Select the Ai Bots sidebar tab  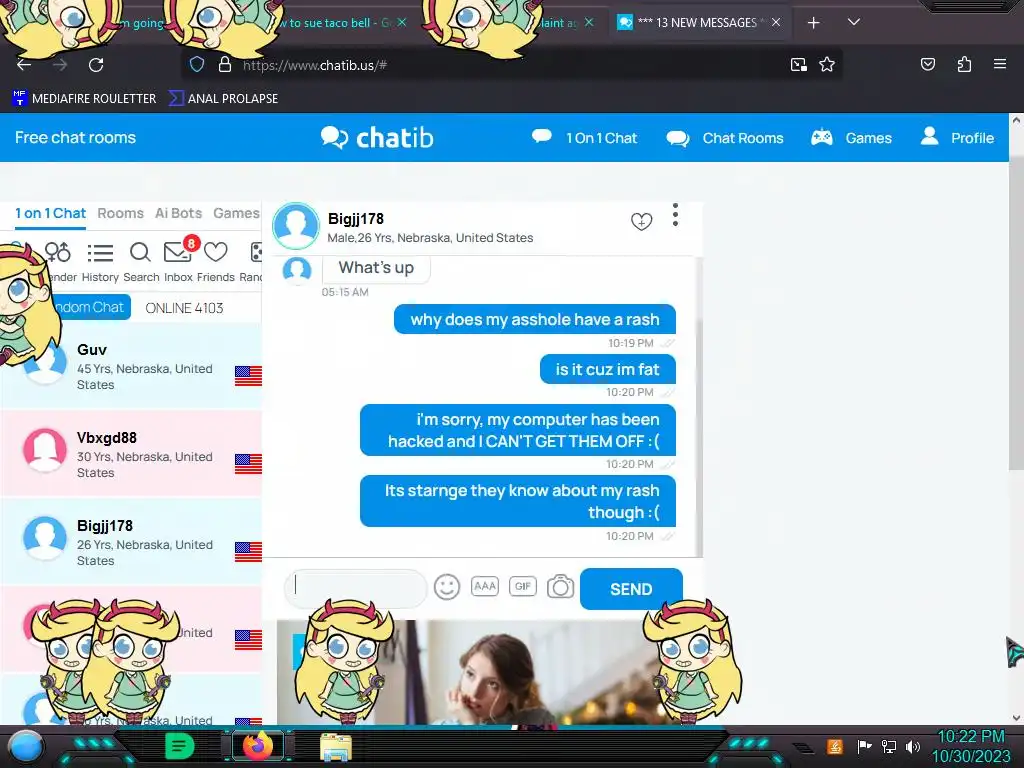coord(178,213)
